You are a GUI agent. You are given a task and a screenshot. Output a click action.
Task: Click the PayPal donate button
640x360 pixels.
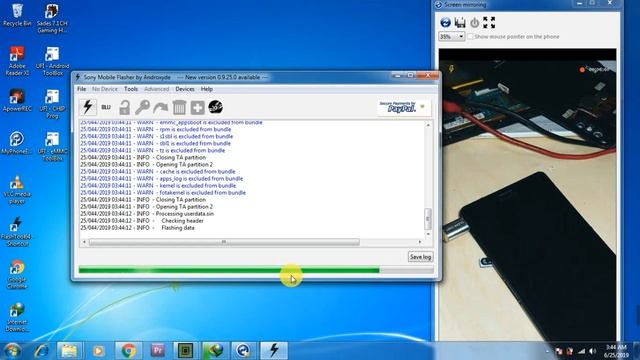(x=403, y=107)
